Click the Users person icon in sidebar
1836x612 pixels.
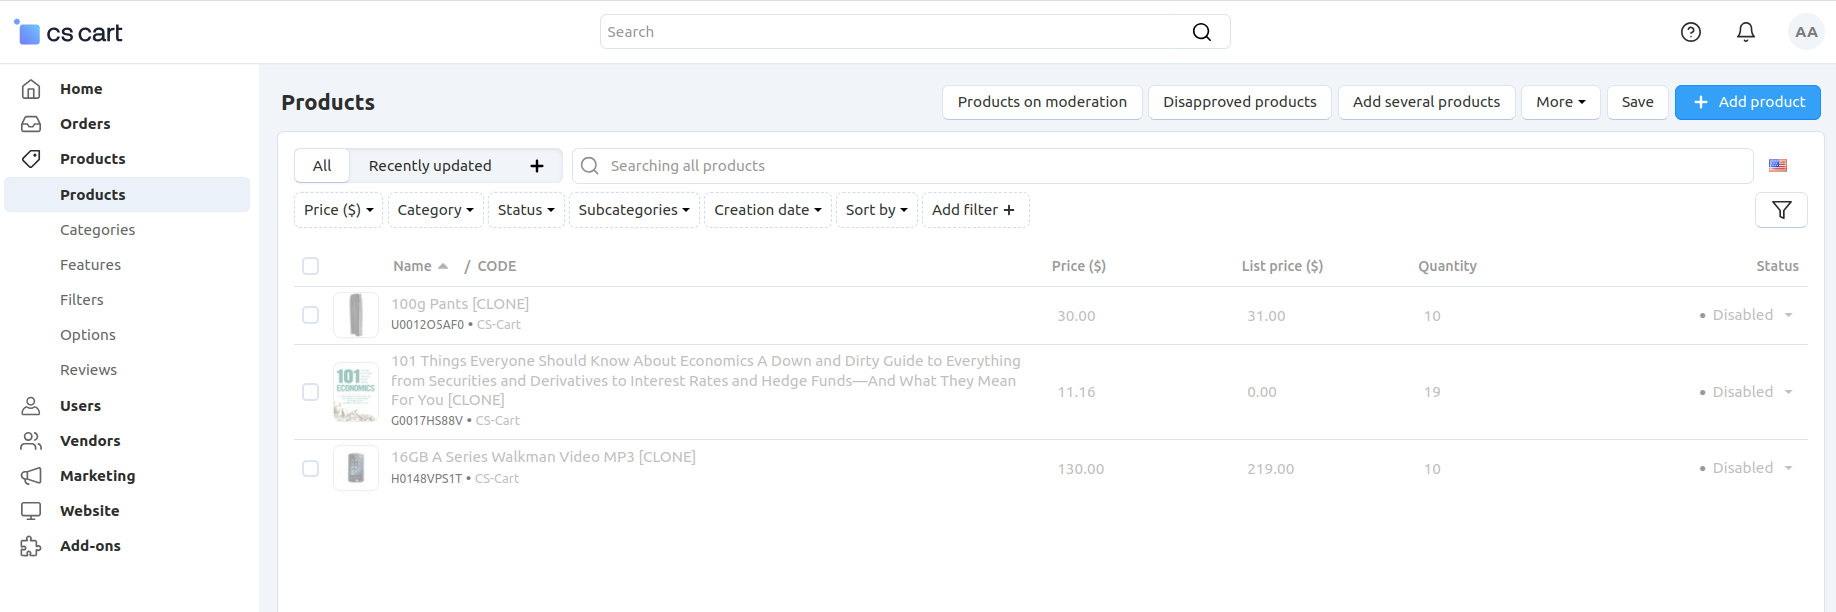[x=31, y=406]
